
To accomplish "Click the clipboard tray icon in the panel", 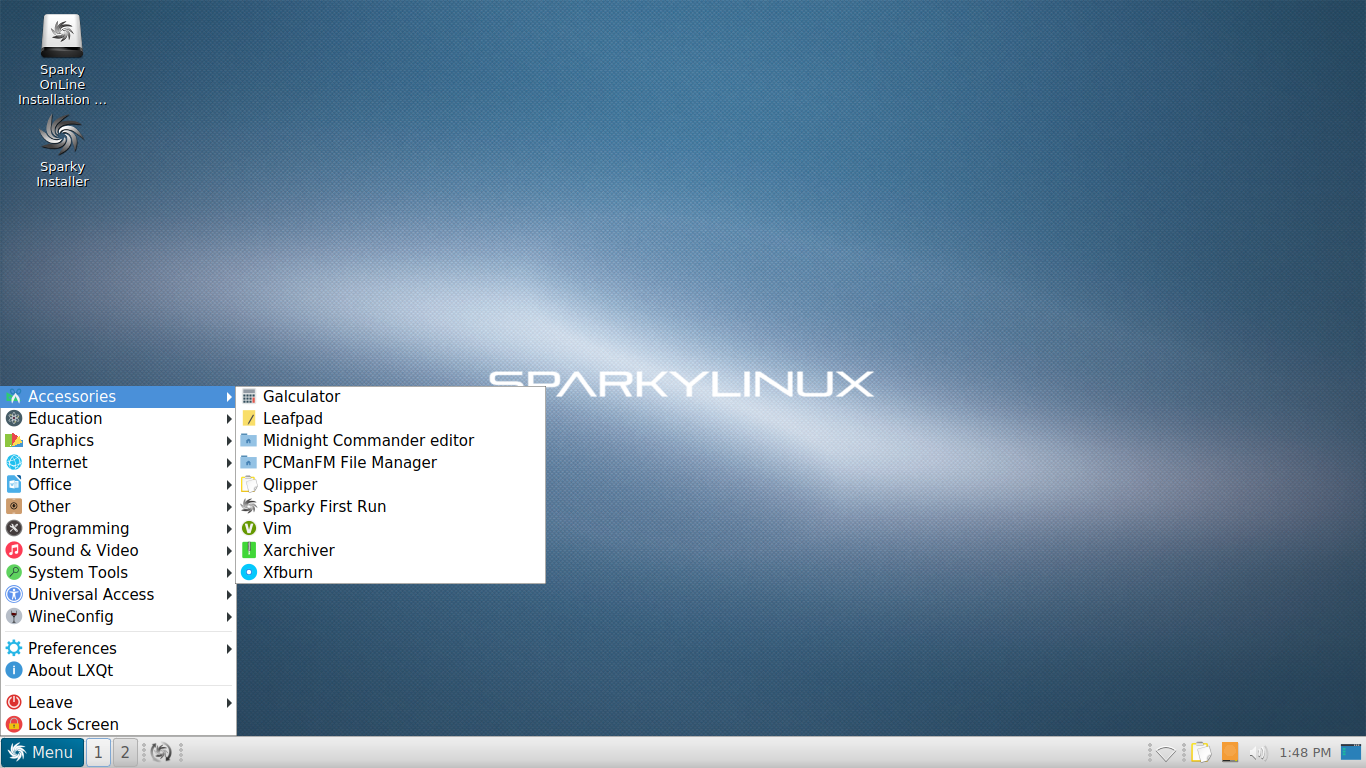I will click(x=1201, y=752).
